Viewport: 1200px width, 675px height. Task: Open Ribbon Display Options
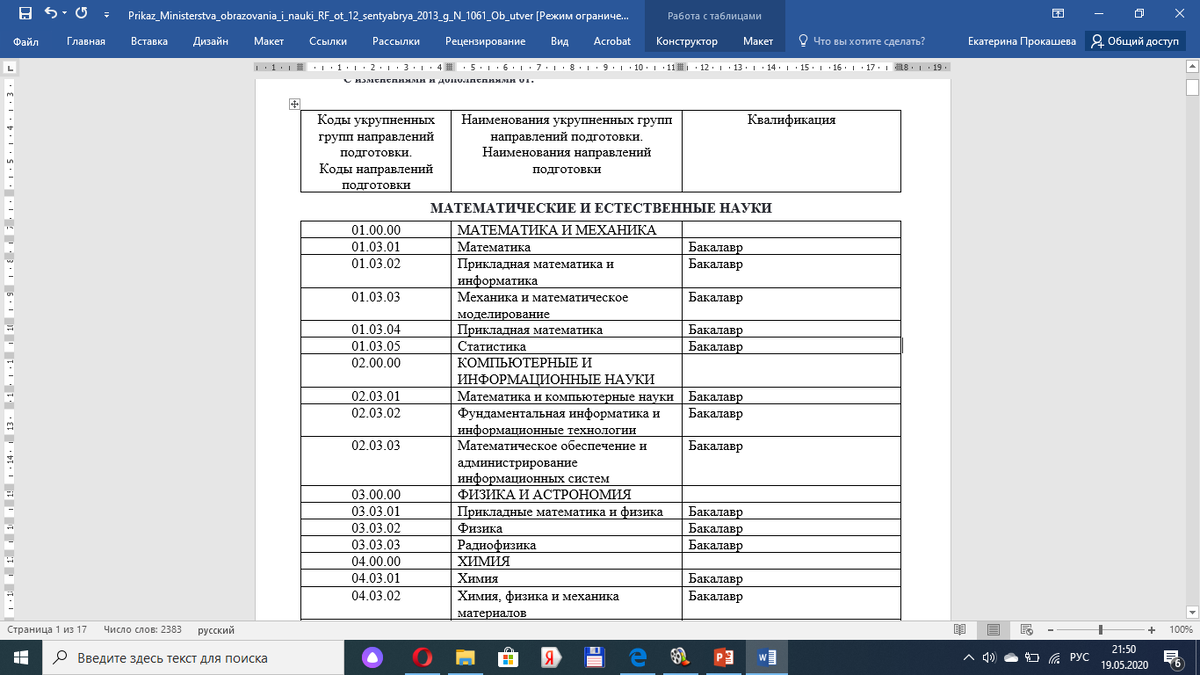(1058, 14)
